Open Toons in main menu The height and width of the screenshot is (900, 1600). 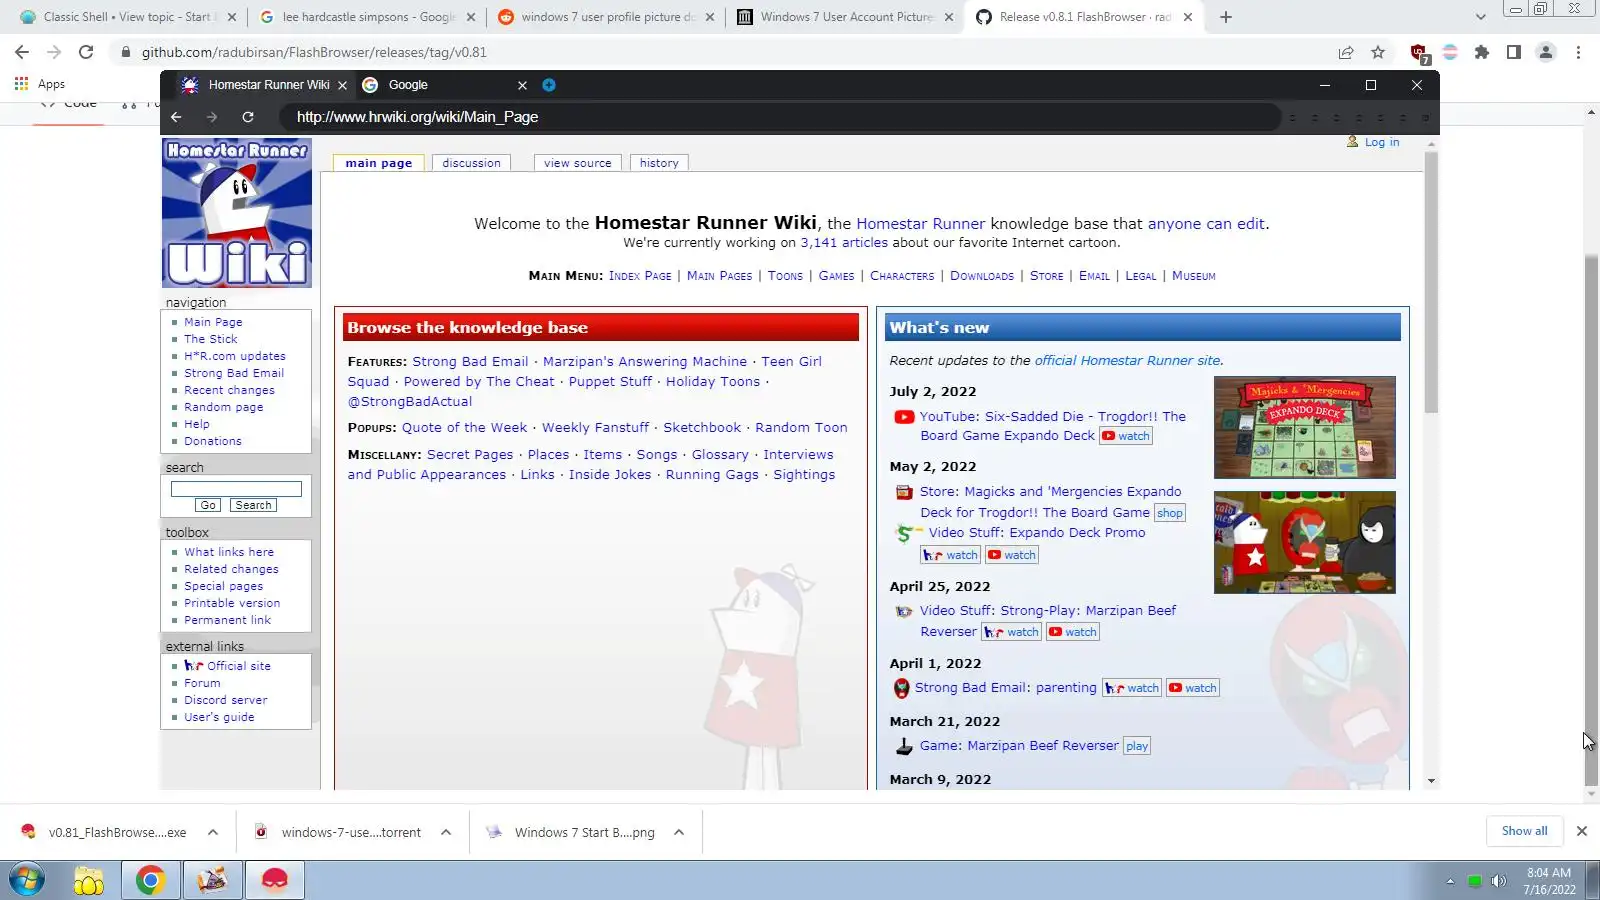(785, 276)
